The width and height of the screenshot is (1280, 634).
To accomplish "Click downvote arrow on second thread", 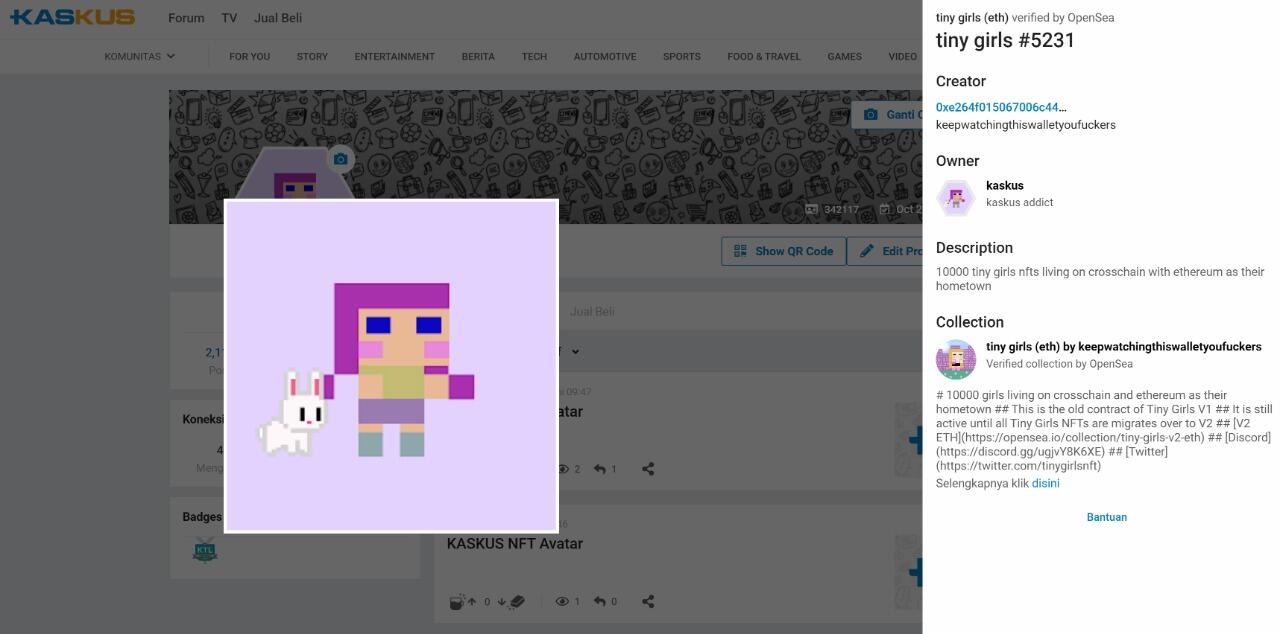I will [502, 601].
